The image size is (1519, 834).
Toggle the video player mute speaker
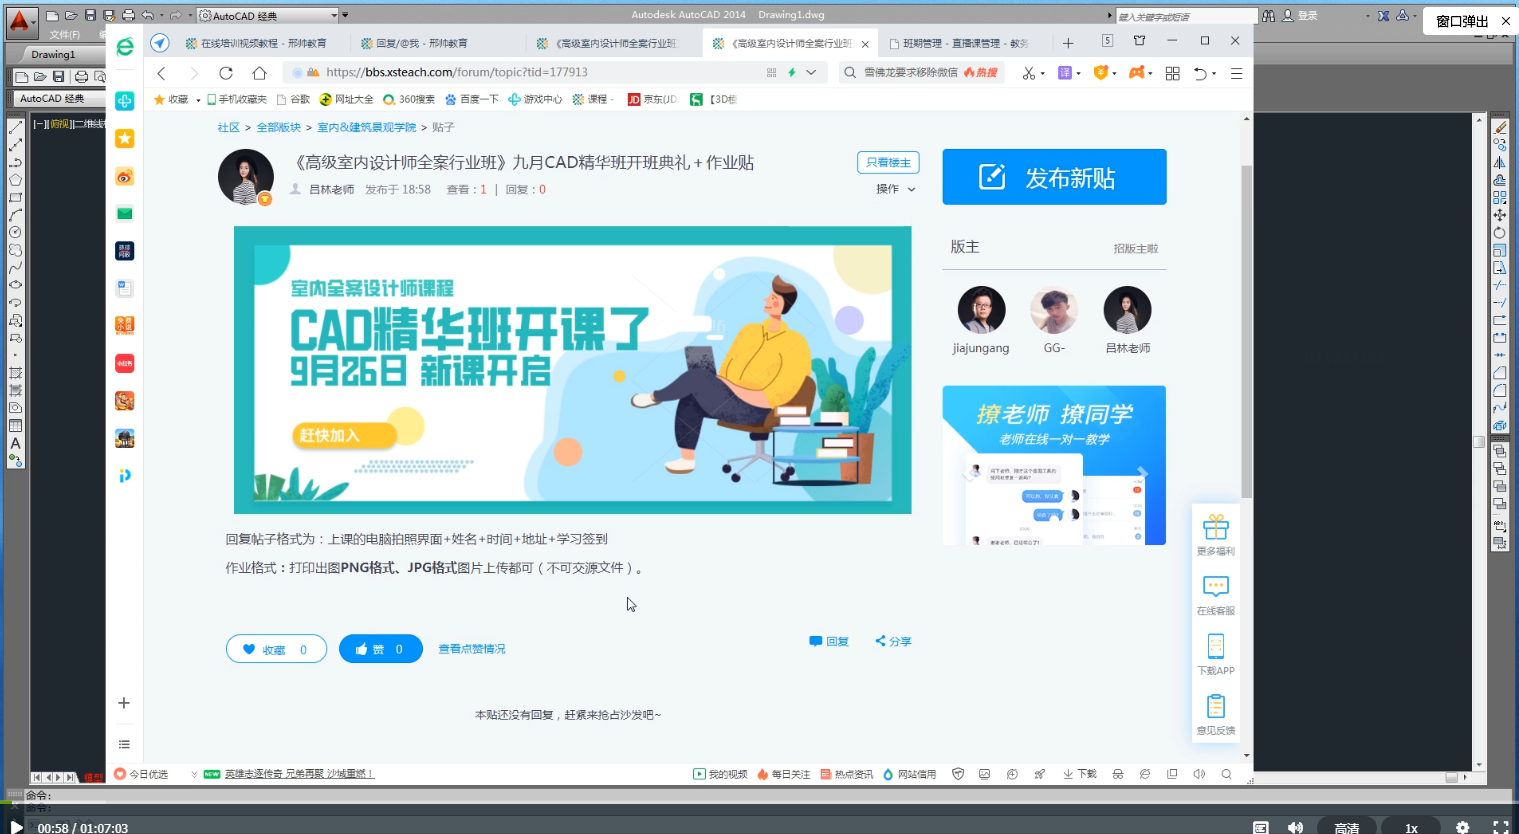(x=1295, y=827)
